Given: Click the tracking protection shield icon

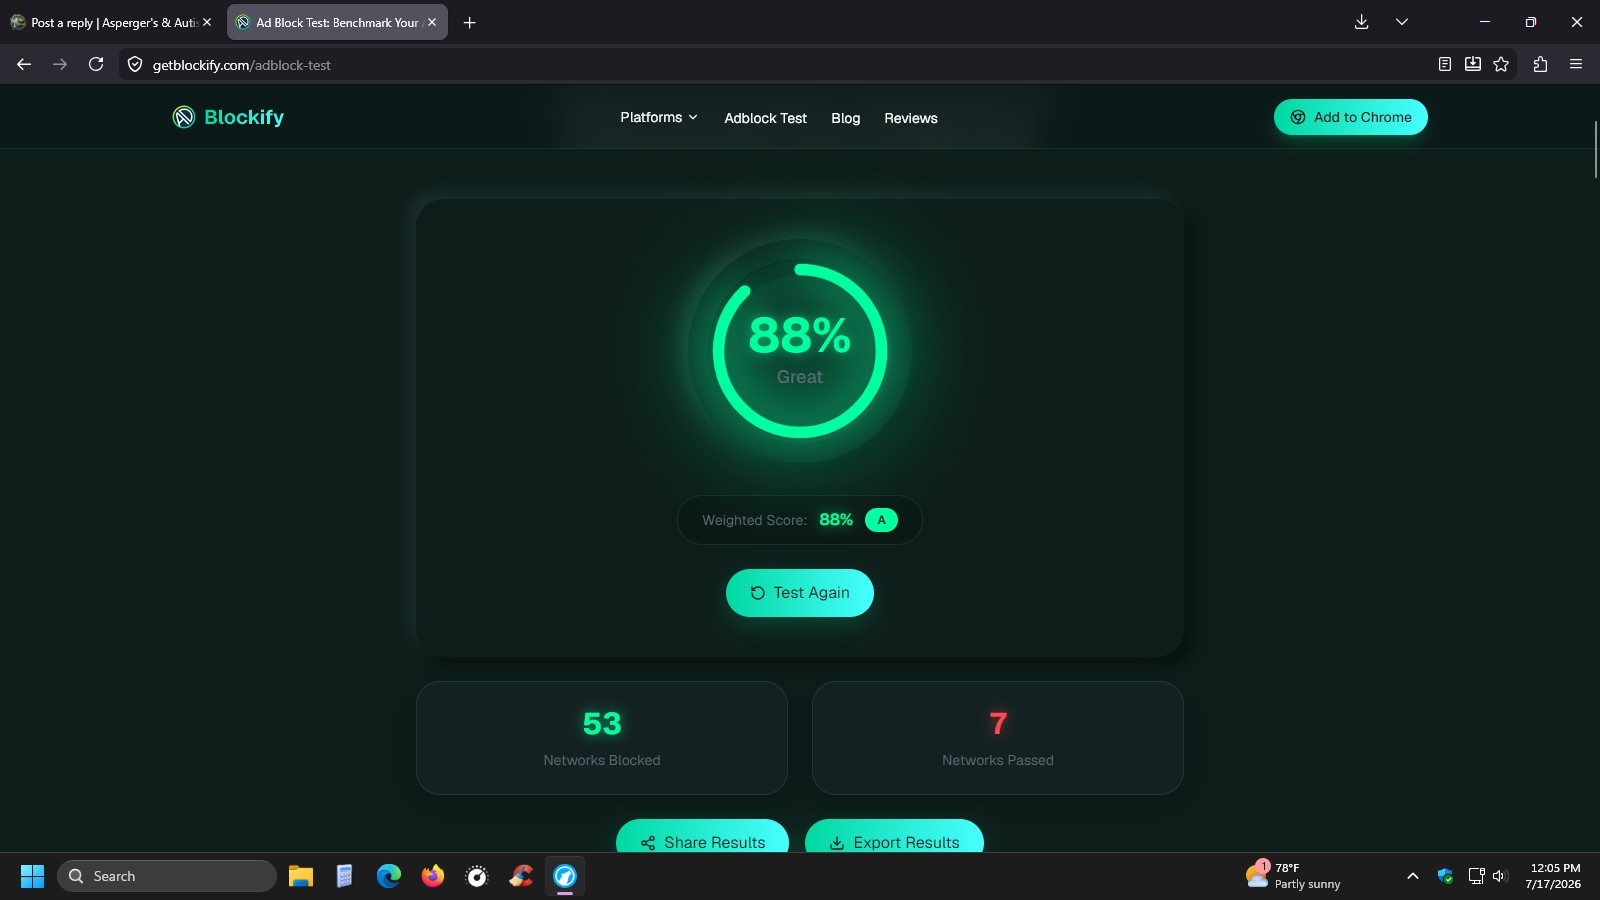Looking at the screenshot, I should point(135,64).
